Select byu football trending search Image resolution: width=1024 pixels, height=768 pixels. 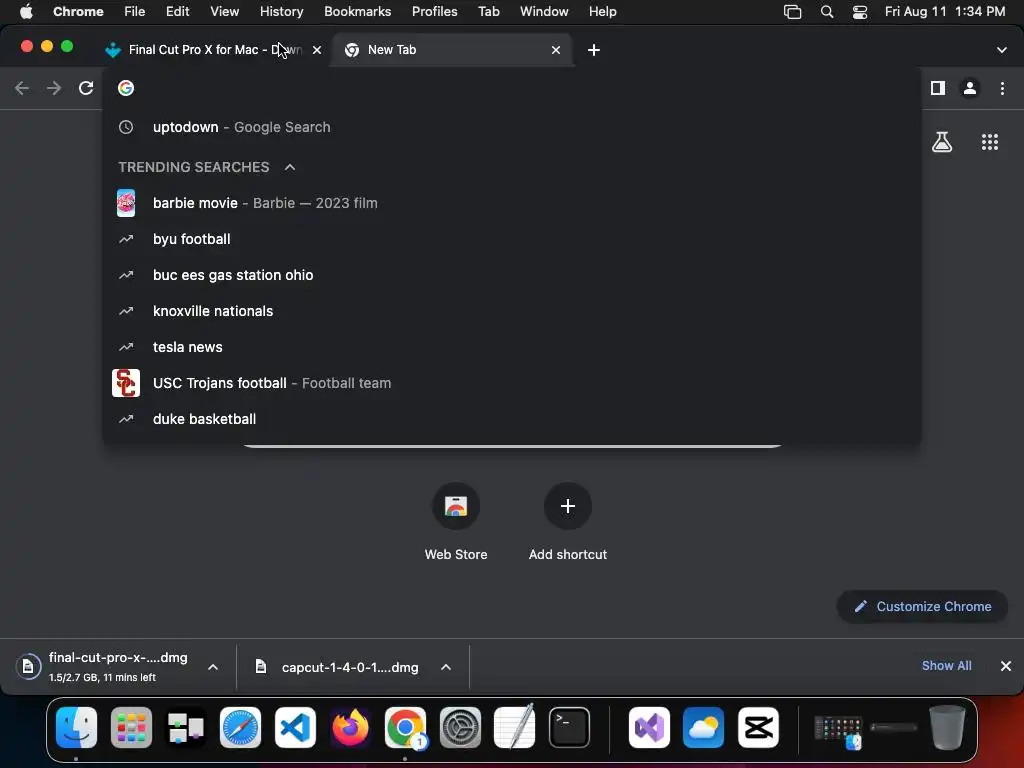coord(512,239)
